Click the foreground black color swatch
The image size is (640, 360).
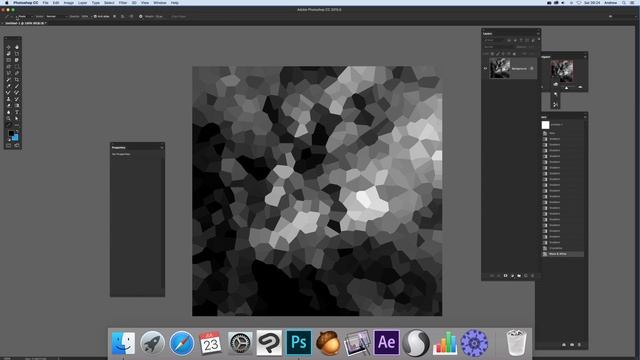coord(11,133)
